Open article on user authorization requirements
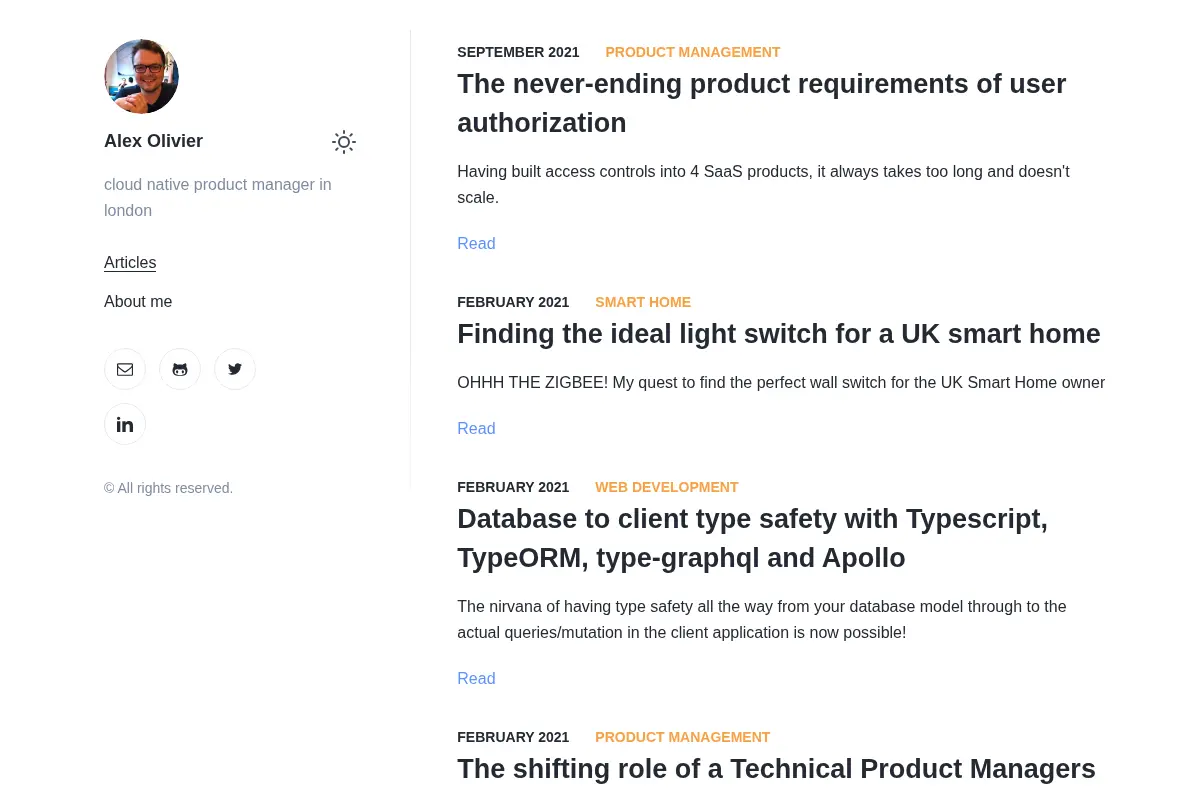 [x=762, y=103]
